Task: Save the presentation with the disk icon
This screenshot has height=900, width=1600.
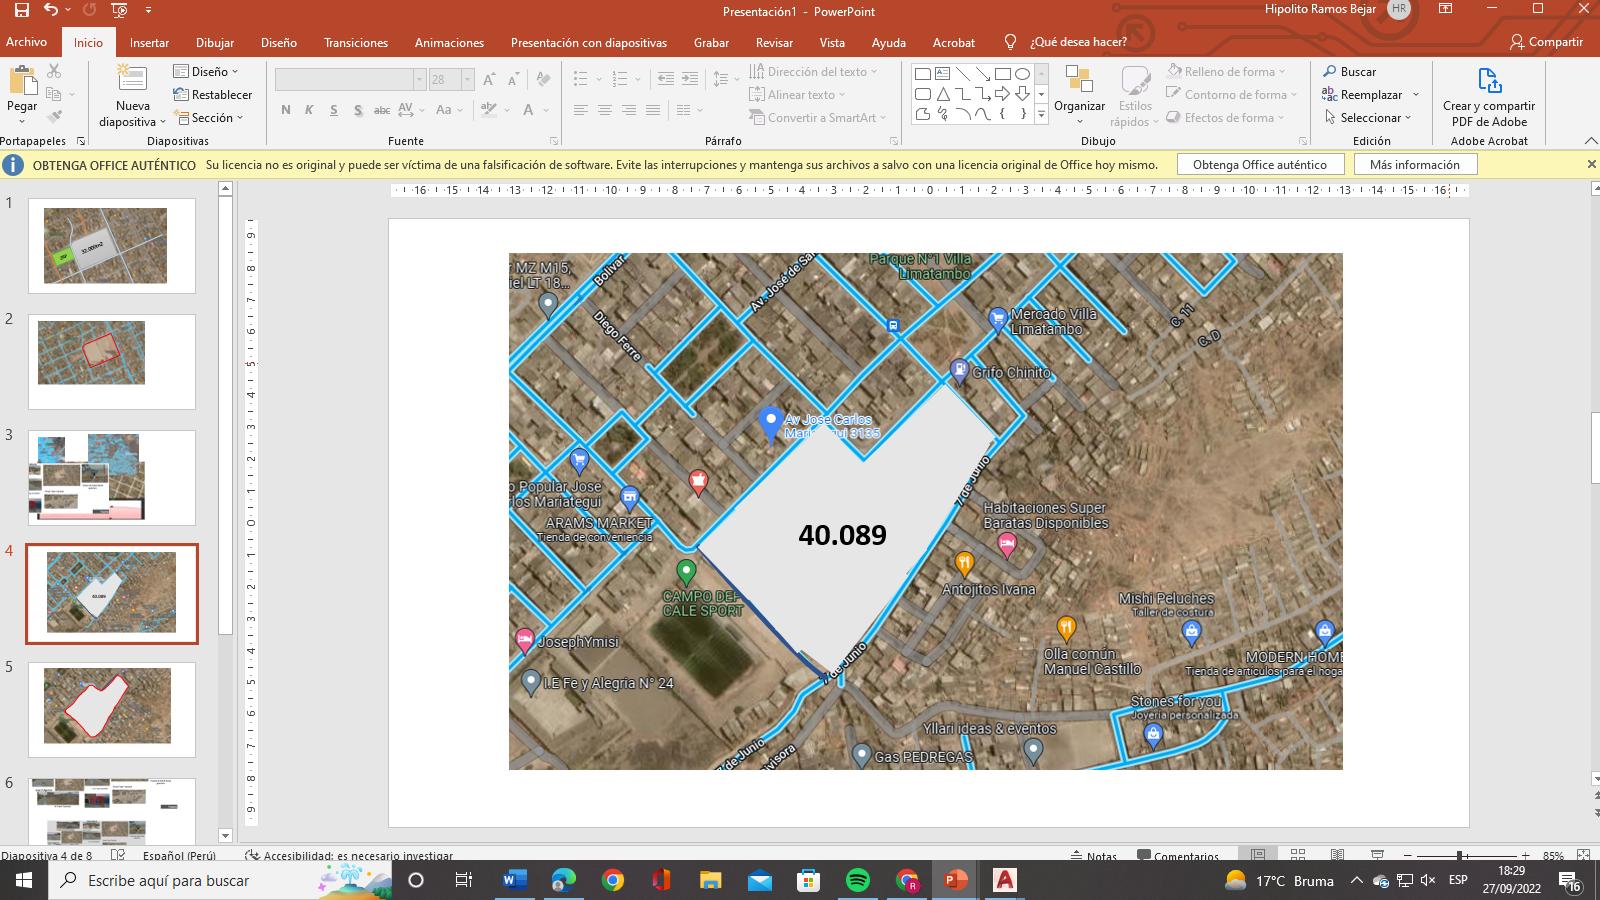Action: [21, 11]
